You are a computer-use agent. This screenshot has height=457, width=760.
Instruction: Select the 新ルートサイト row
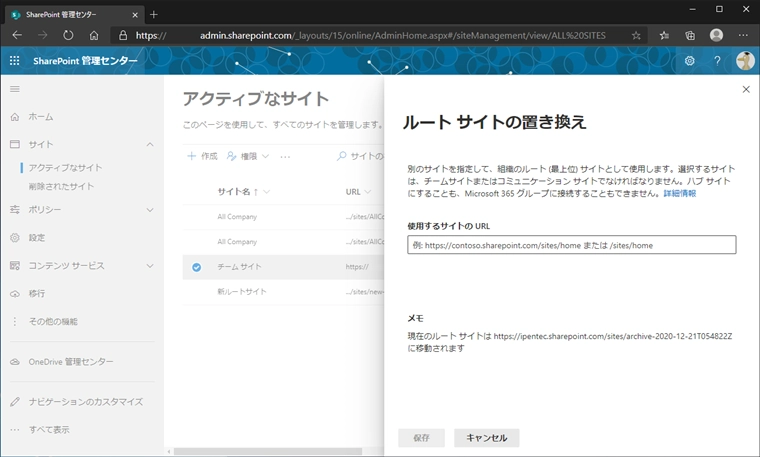tap(283, 292)
